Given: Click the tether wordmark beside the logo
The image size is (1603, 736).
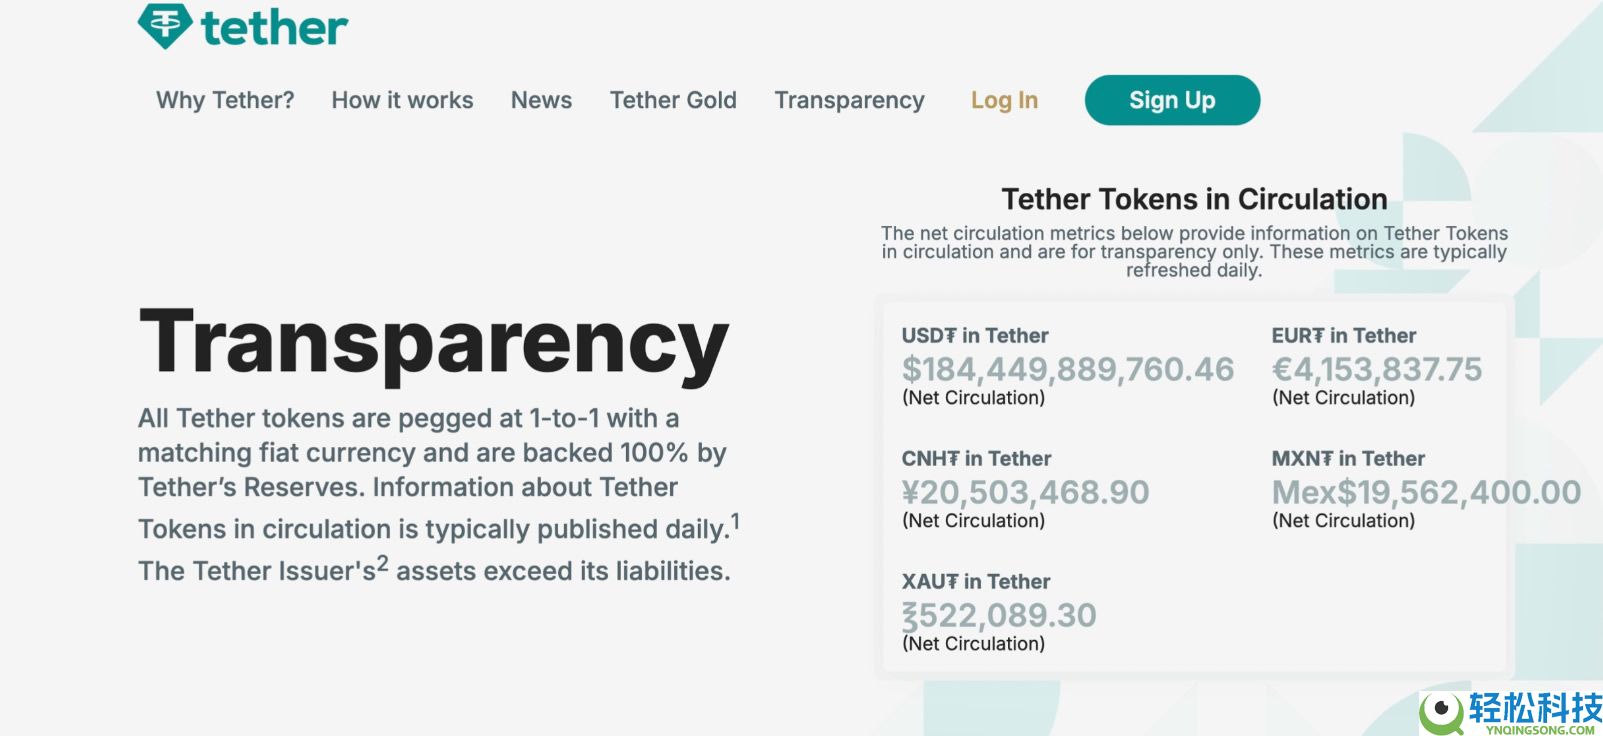Looking at the screenshot, I should pyautogui.click(x=275, y=28).
